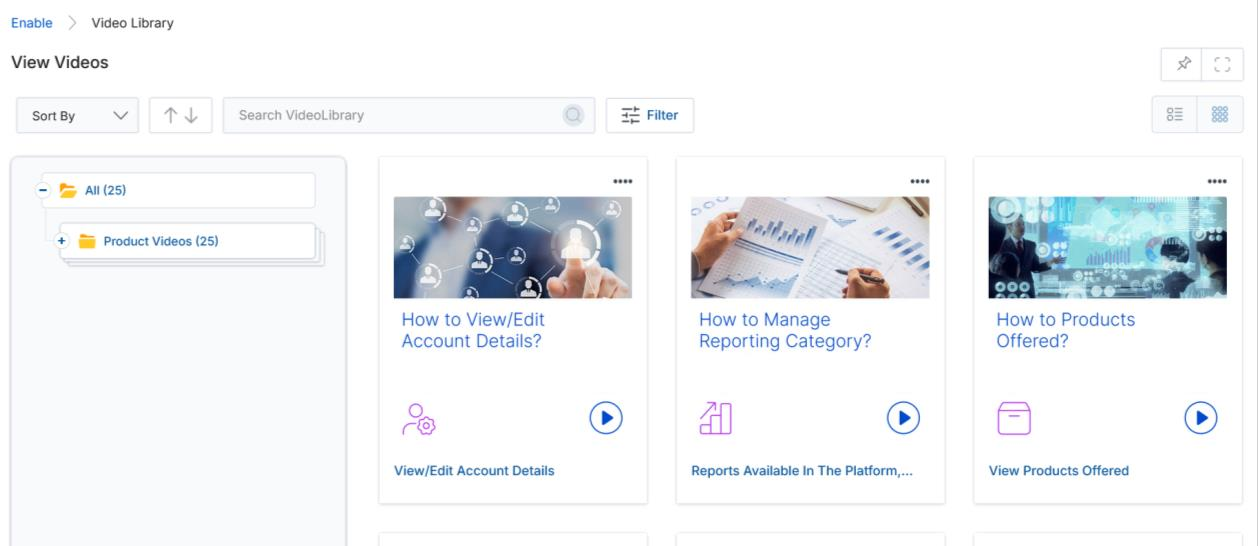Open more options on View/Edit Account Details card

click(622, 181)
